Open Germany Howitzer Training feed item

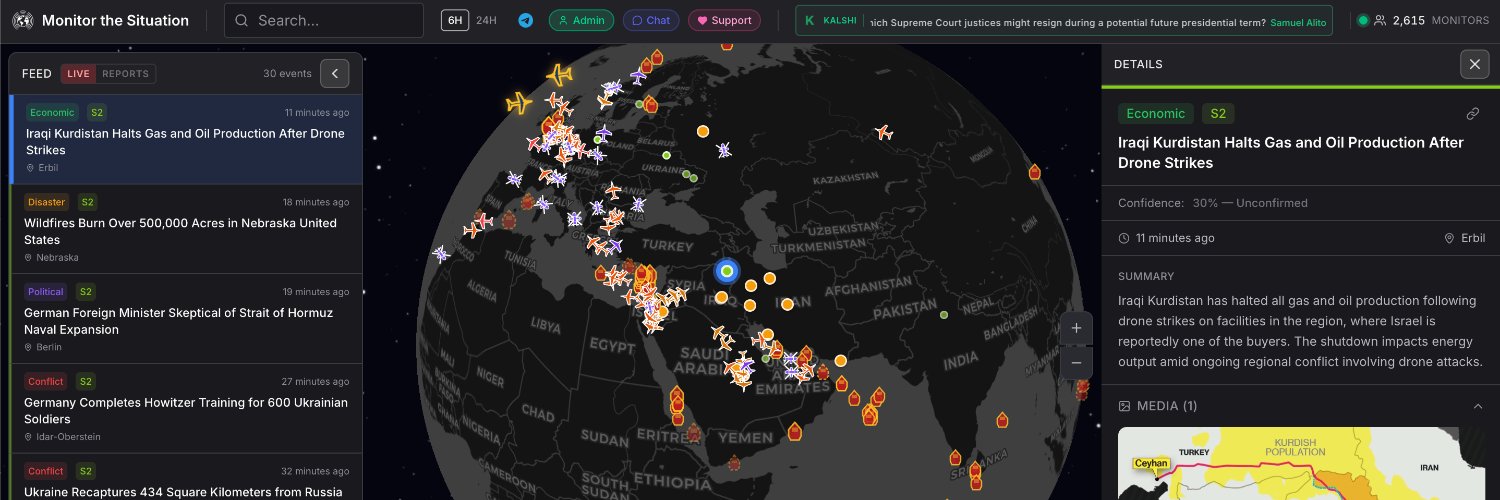coord(186,408)
